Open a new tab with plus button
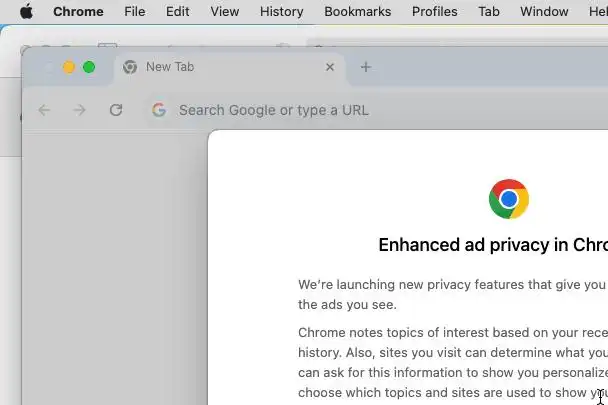 tap(366, 67)
